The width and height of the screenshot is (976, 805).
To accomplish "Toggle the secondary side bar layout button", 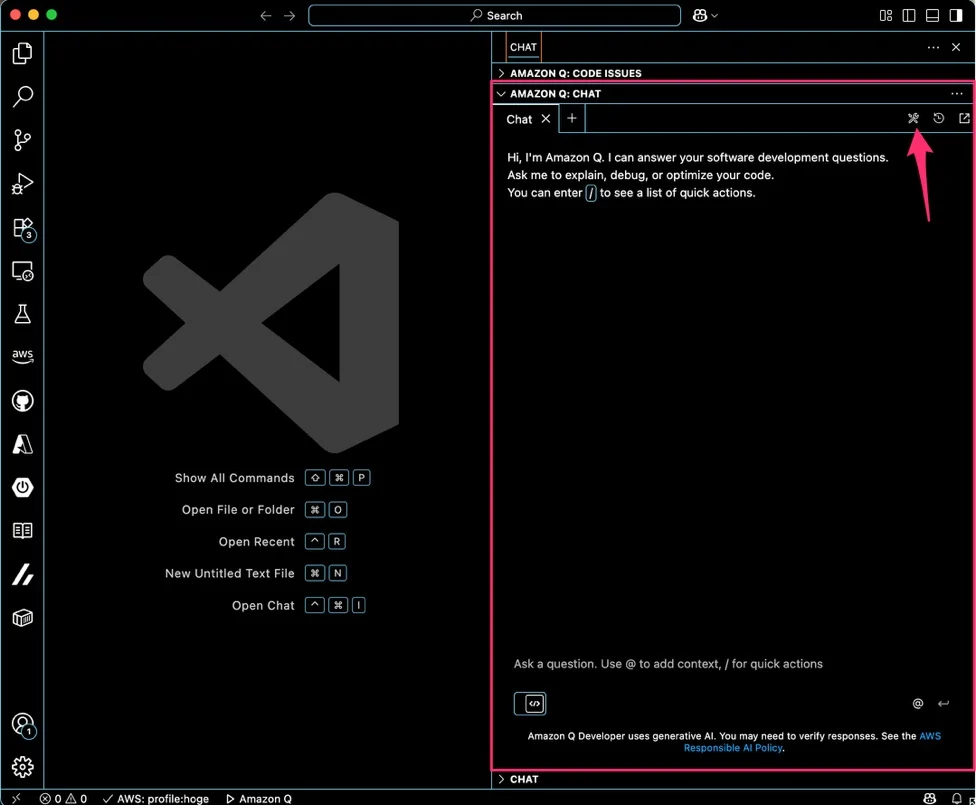I will click(x=956, y=16).
